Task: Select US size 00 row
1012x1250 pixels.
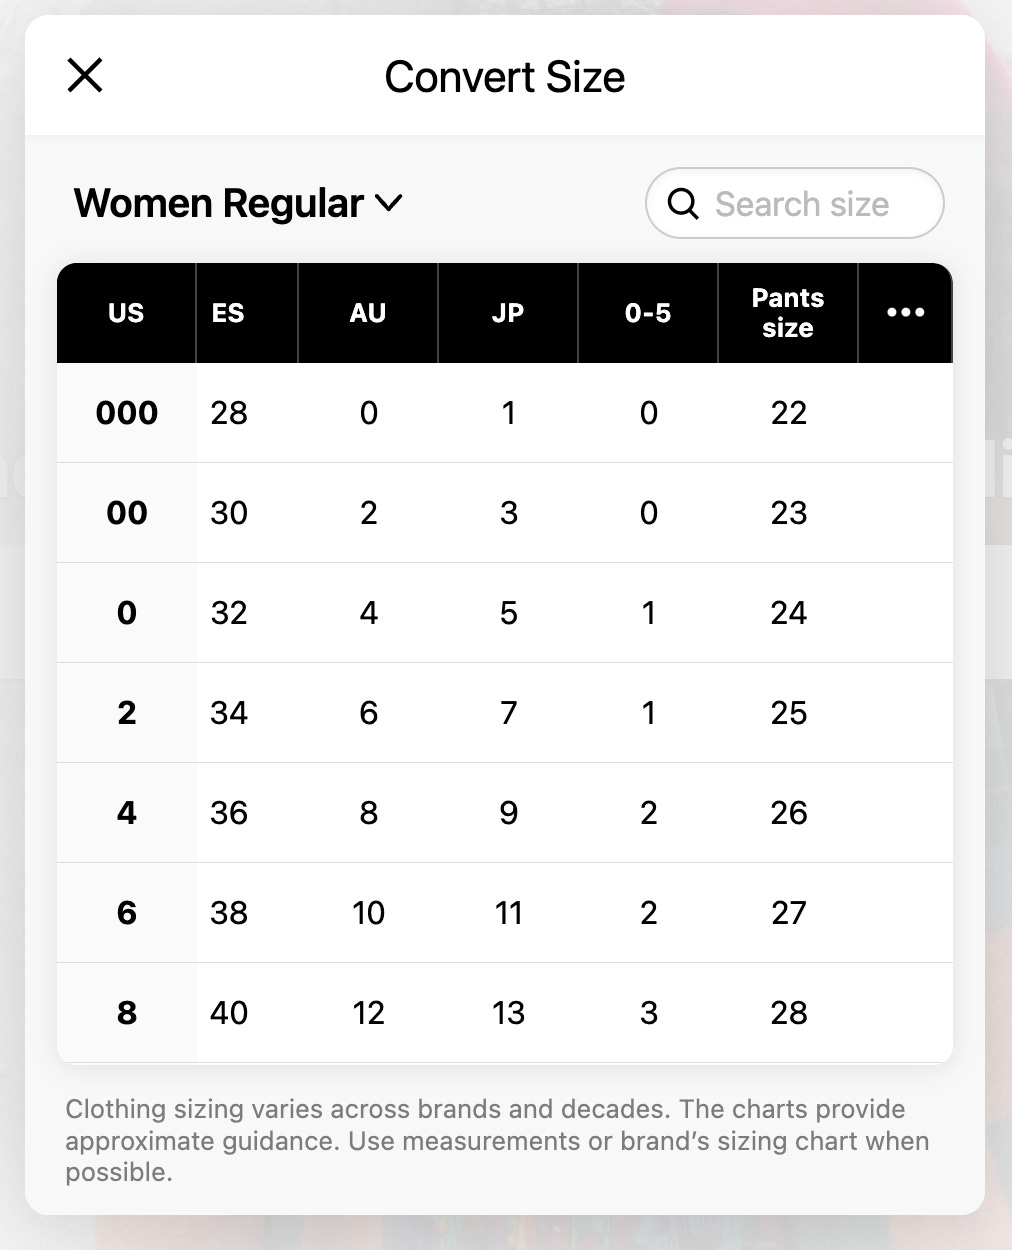Action: pos(505,513)
